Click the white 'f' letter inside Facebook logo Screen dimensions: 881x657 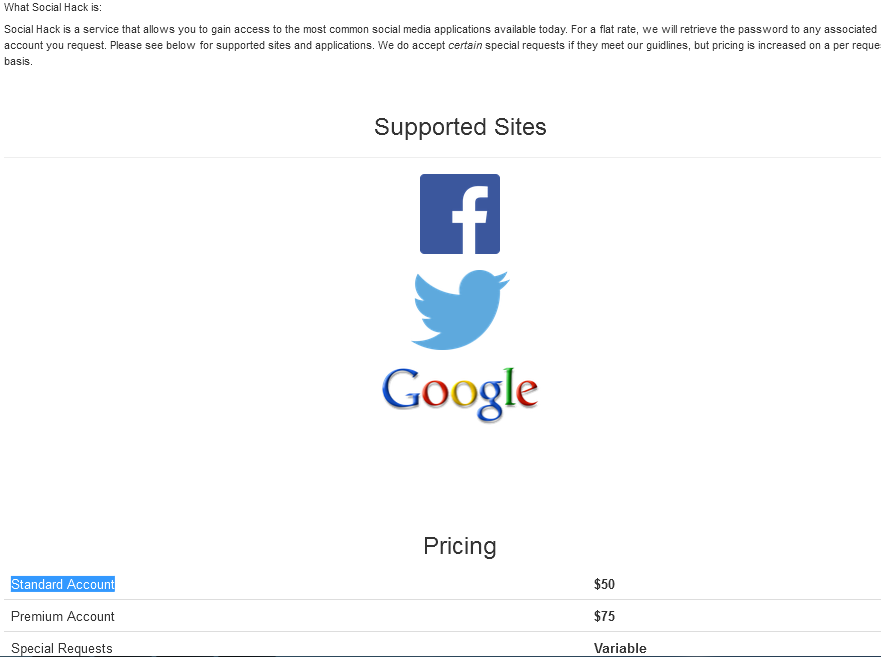coord(470,220)
